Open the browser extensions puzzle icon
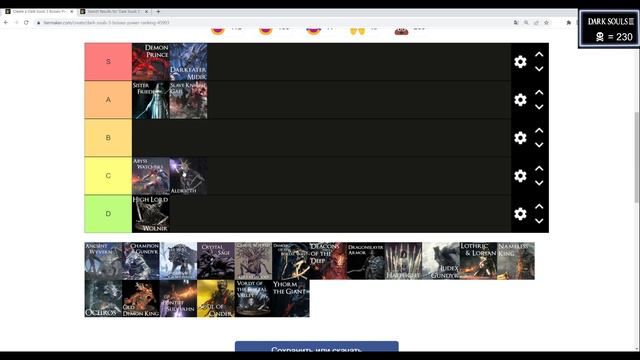Screen dimensions: 640x360 tap(569, 22)
